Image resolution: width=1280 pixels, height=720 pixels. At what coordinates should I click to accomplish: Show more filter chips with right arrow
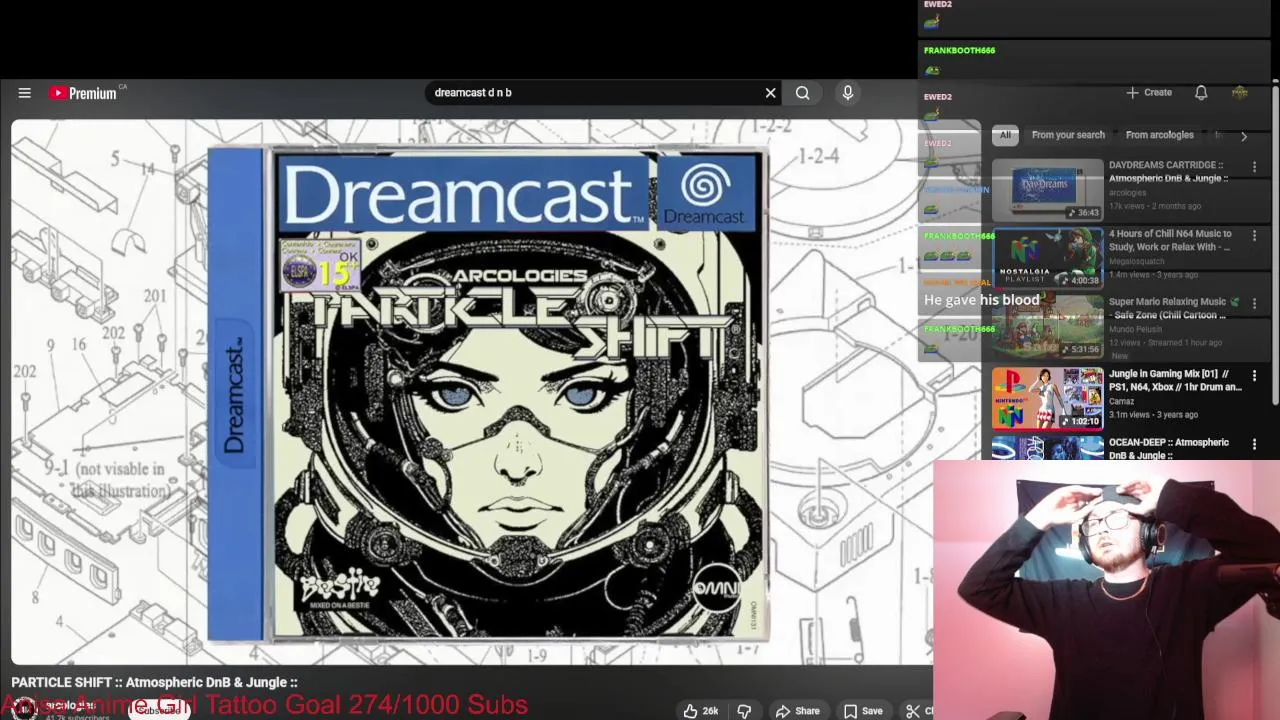tap(1243, 135)
